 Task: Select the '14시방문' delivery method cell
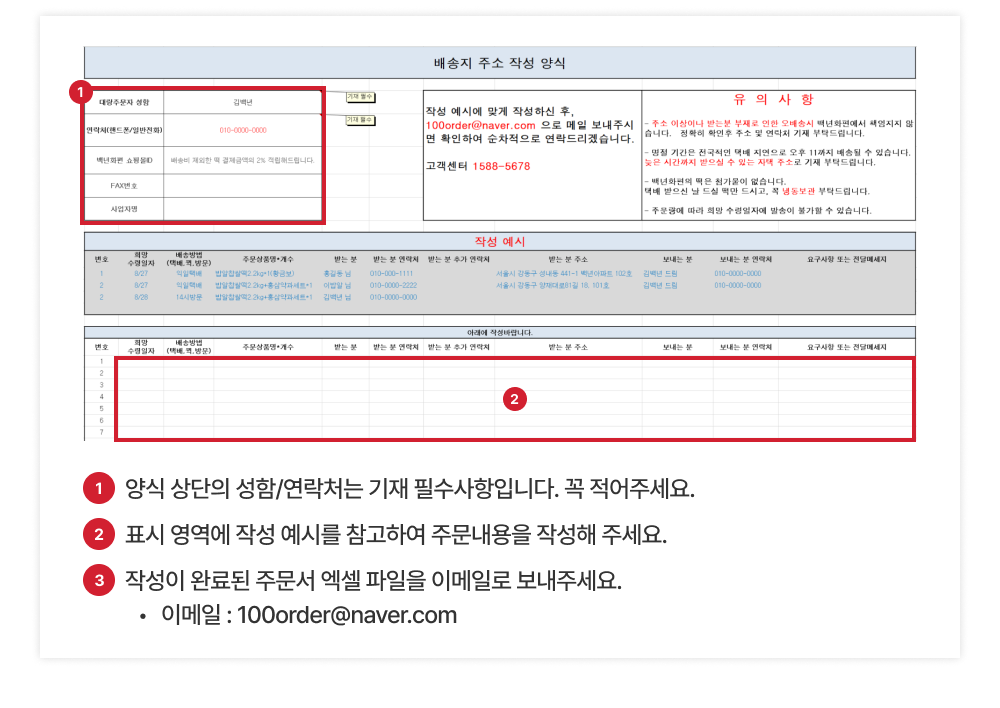pos(189,297)
